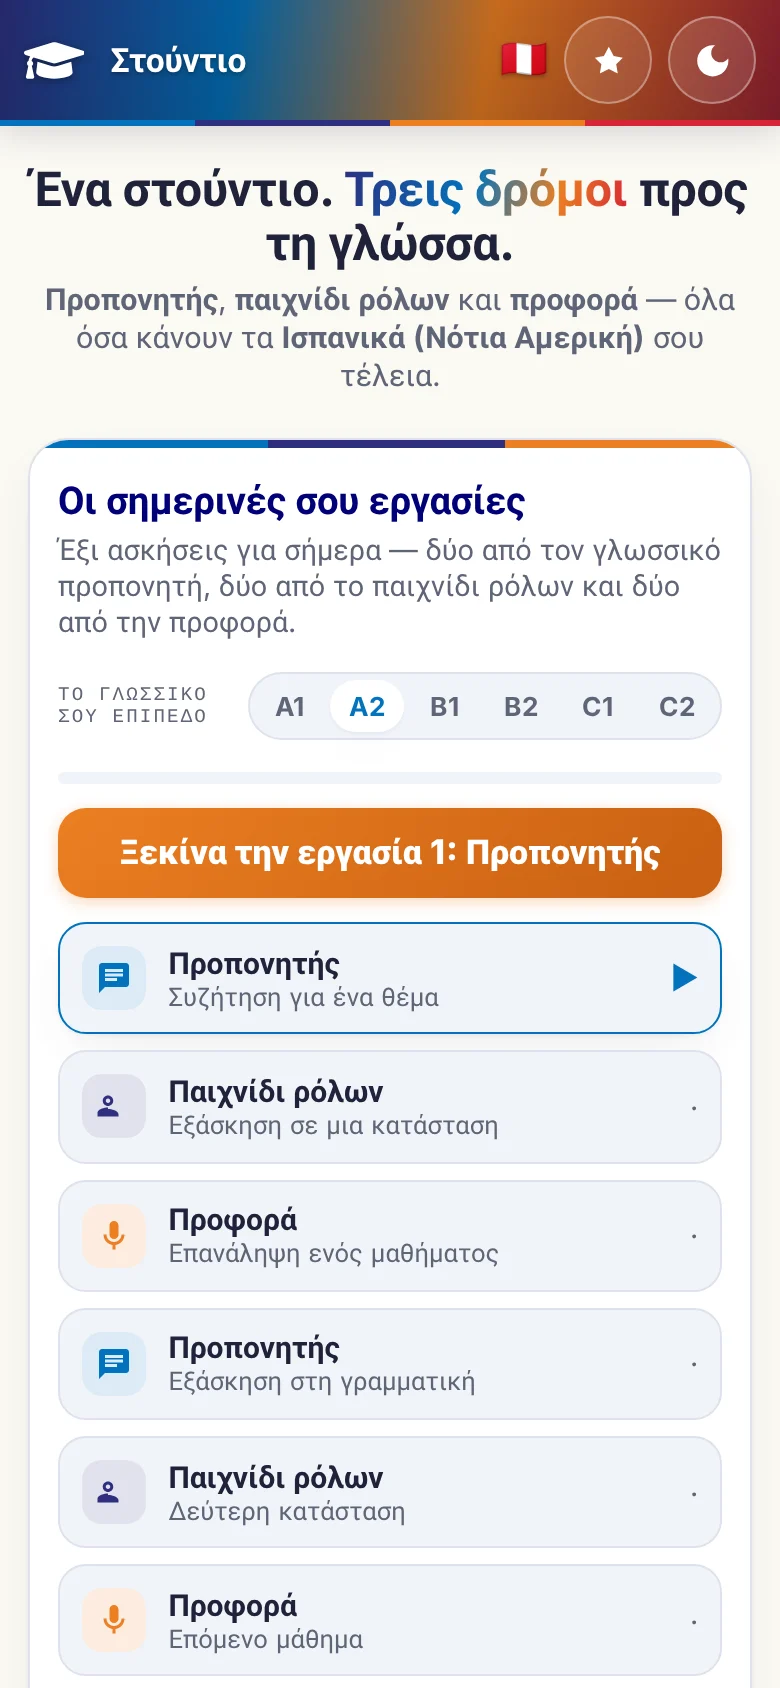Select the B1 language level

[x=445, y=707]
